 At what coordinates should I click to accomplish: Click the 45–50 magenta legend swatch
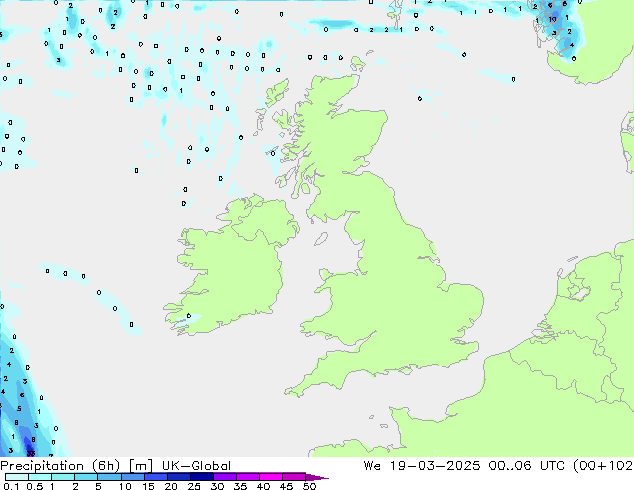pyautogui.click(x=294, y=477)
